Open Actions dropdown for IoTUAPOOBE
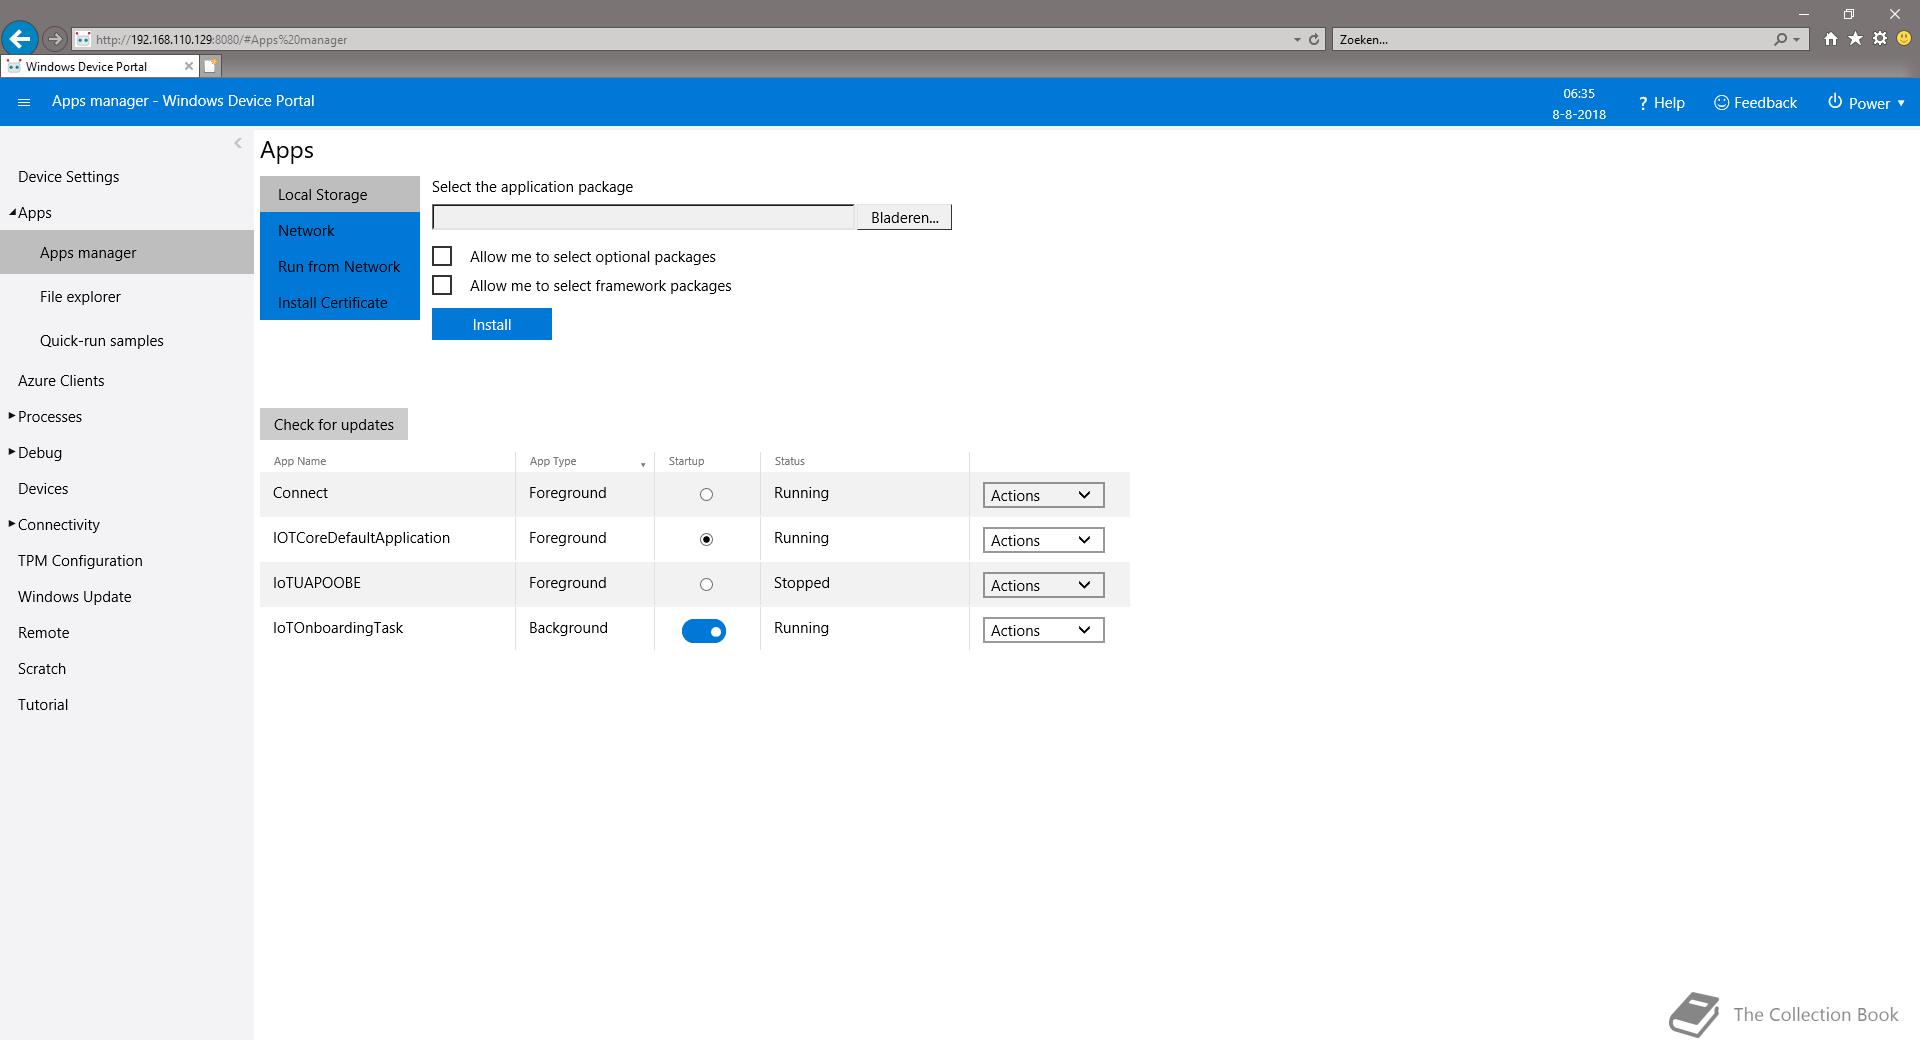 pos(1043,585)
